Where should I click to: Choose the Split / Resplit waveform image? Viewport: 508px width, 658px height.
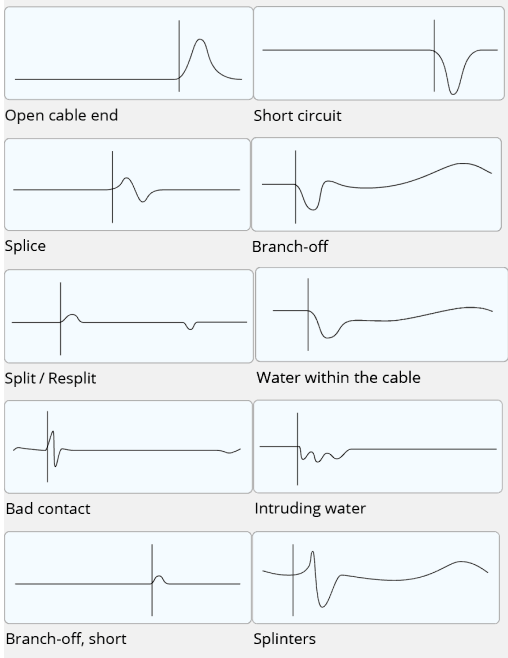coord(129,316)
